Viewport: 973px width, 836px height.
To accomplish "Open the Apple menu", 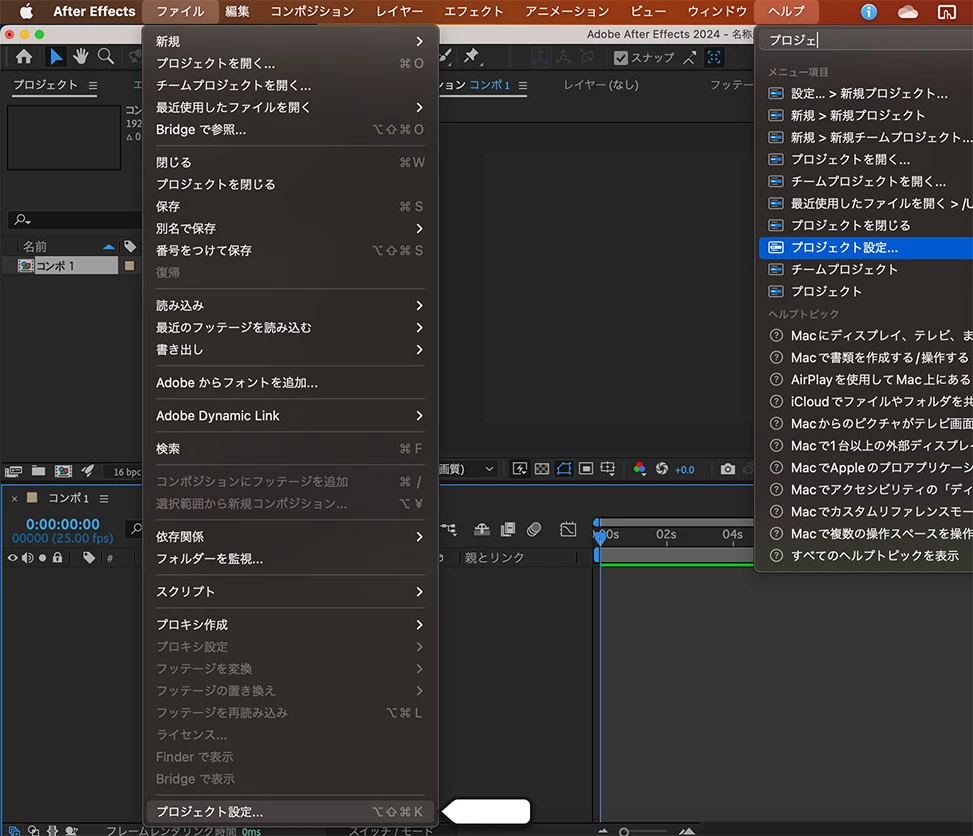I will (26, 11).
